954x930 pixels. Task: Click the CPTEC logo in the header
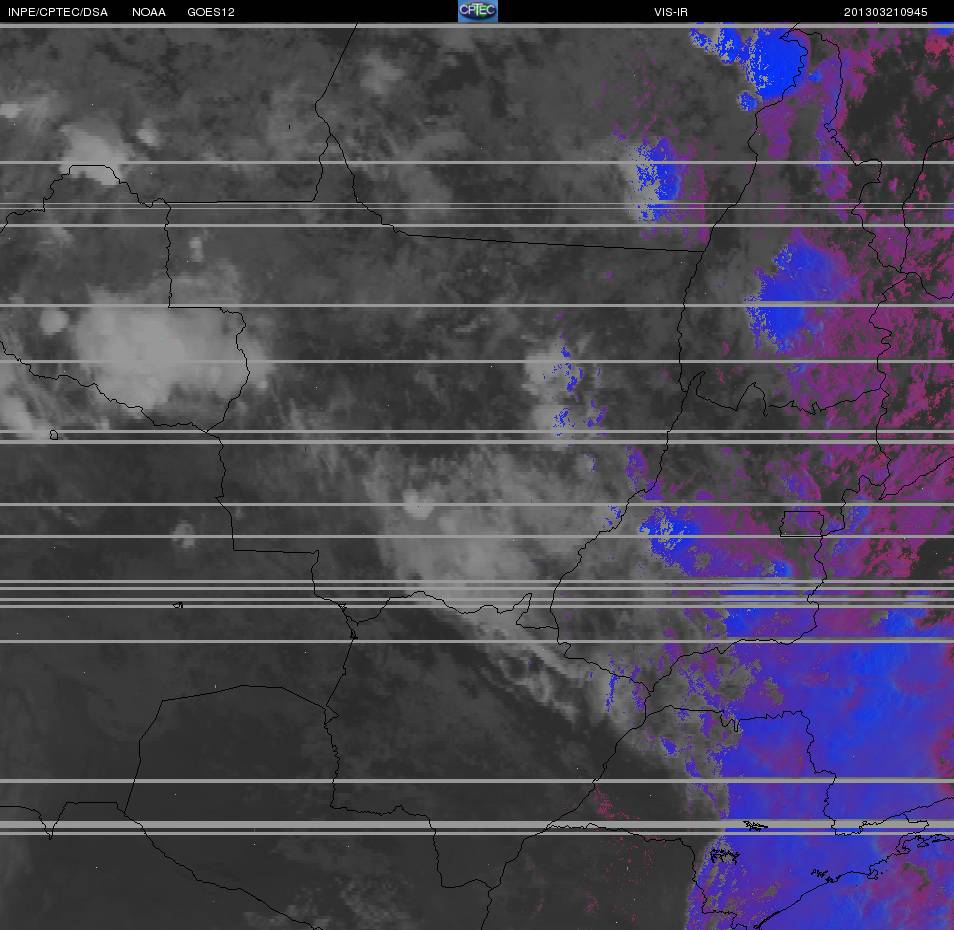pos(478,11)
